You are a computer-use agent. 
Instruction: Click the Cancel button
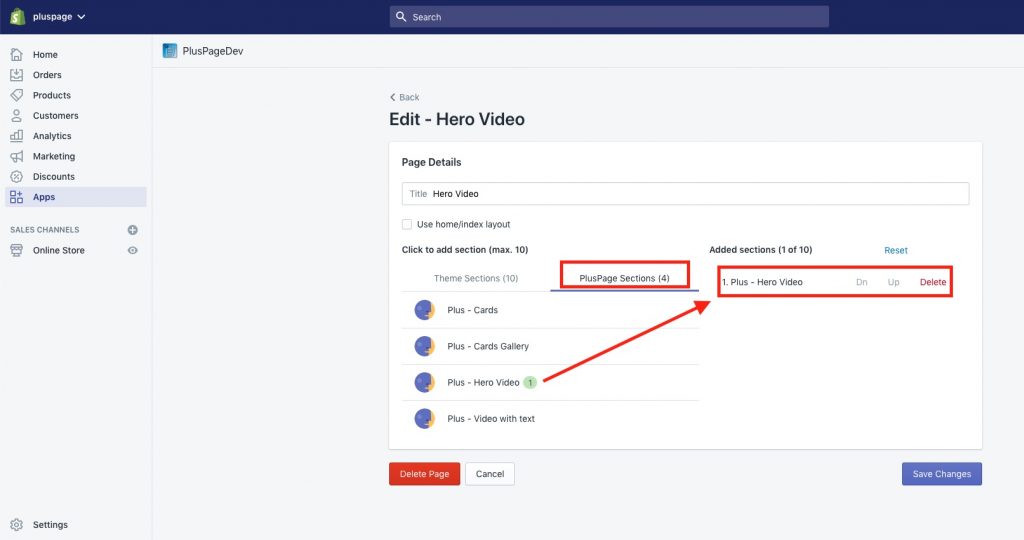pos(490,474)
